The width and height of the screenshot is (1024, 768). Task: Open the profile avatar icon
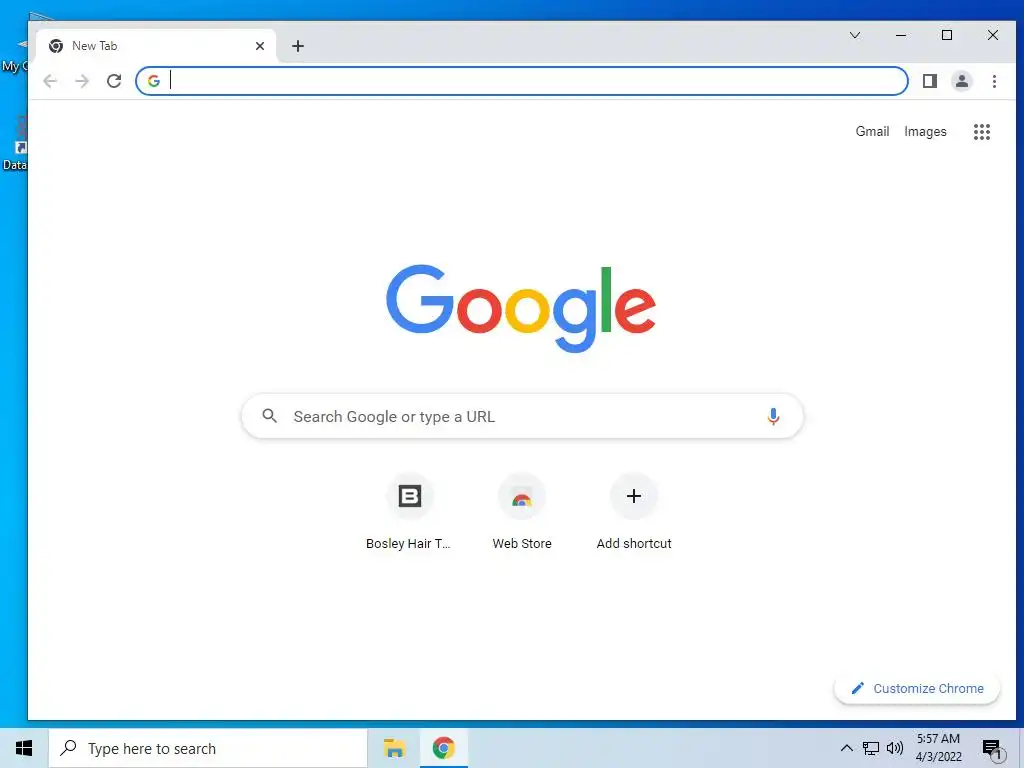(961, 81)
